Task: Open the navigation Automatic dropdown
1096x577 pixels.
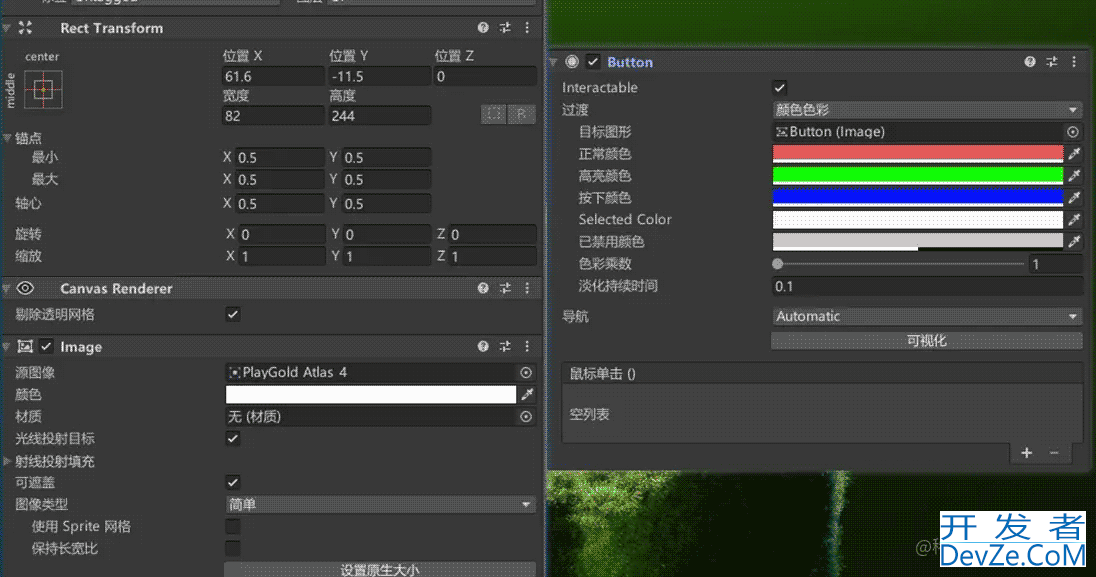Action: 926,316
